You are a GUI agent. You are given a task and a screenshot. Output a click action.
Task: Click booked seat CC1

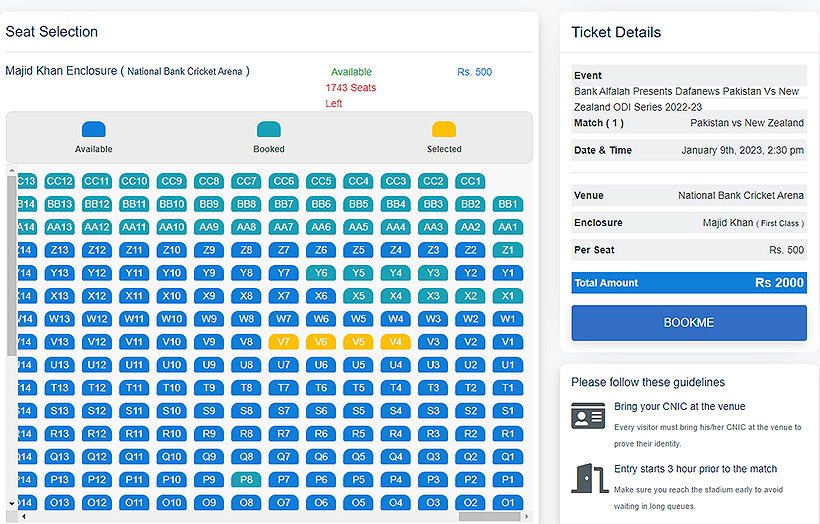[x=470, y=181]
